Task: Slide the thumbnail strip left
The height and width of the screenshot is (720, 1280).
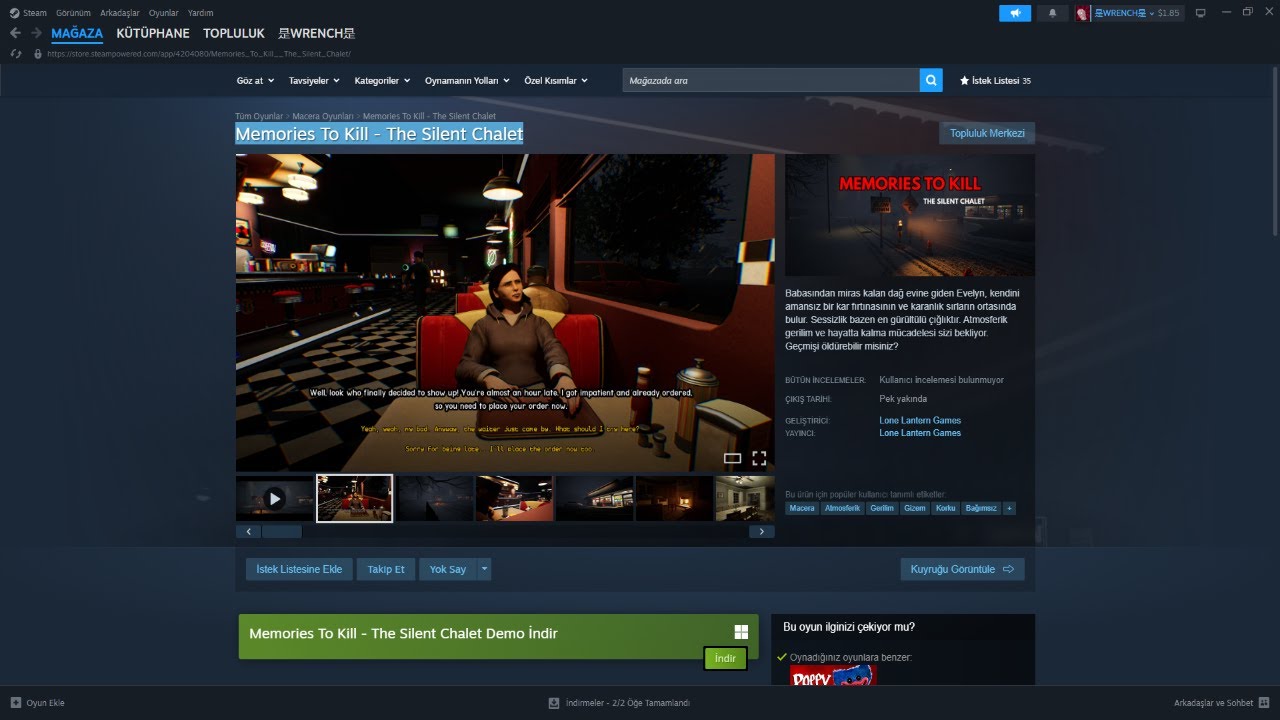Action: coord(247,532)
